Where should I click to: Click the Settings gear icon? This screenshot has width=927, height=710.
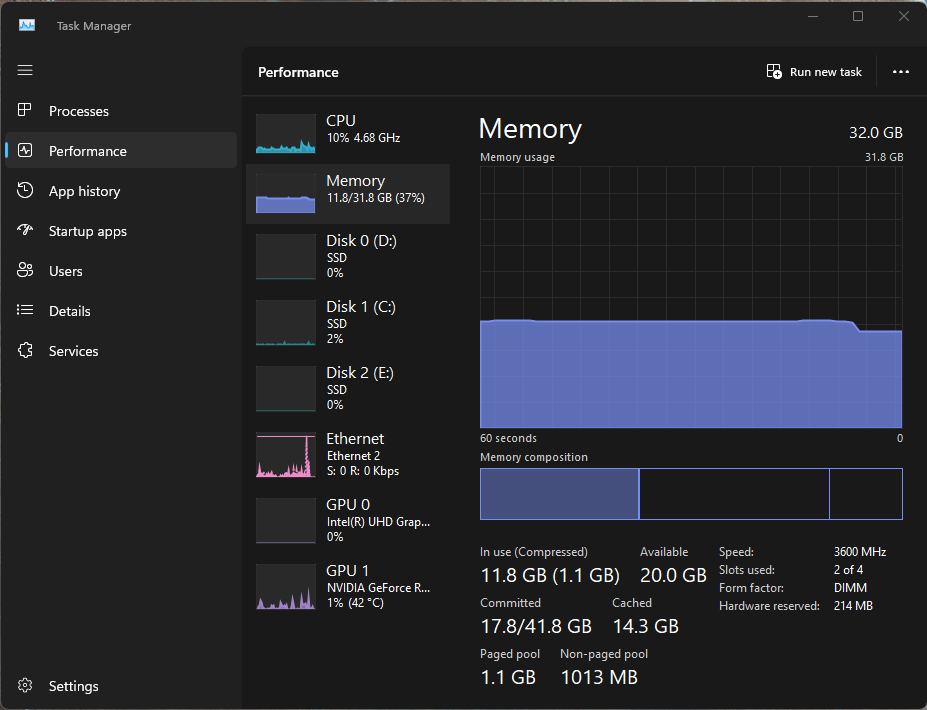[x=26, y=686]
